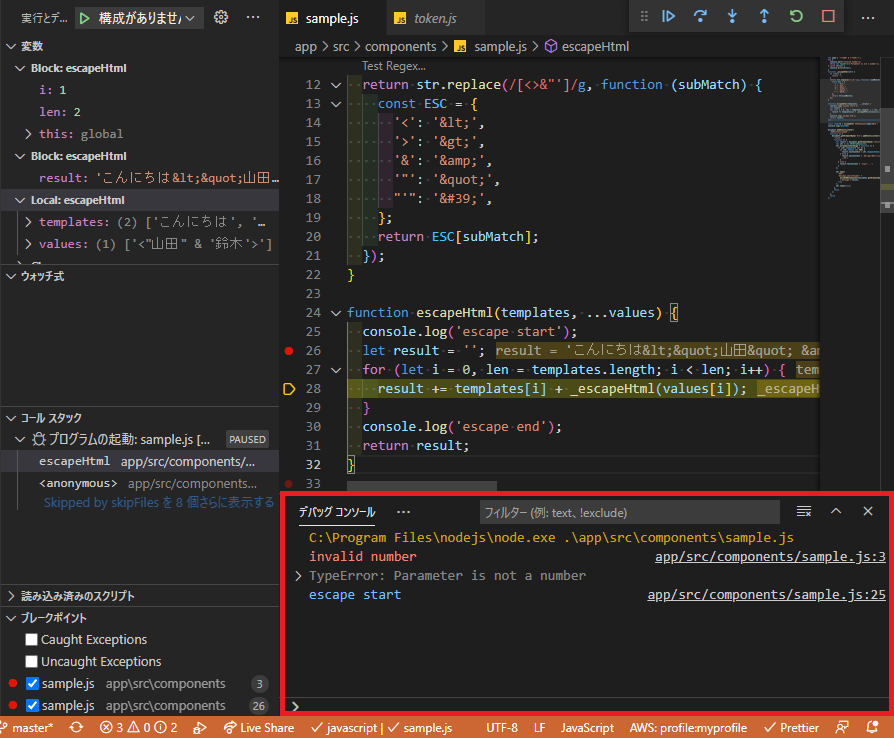Toggle the breakpoint at line 33
Image resolution: width=894 pixels, height=738 pixels.
[x=289, y=484]
